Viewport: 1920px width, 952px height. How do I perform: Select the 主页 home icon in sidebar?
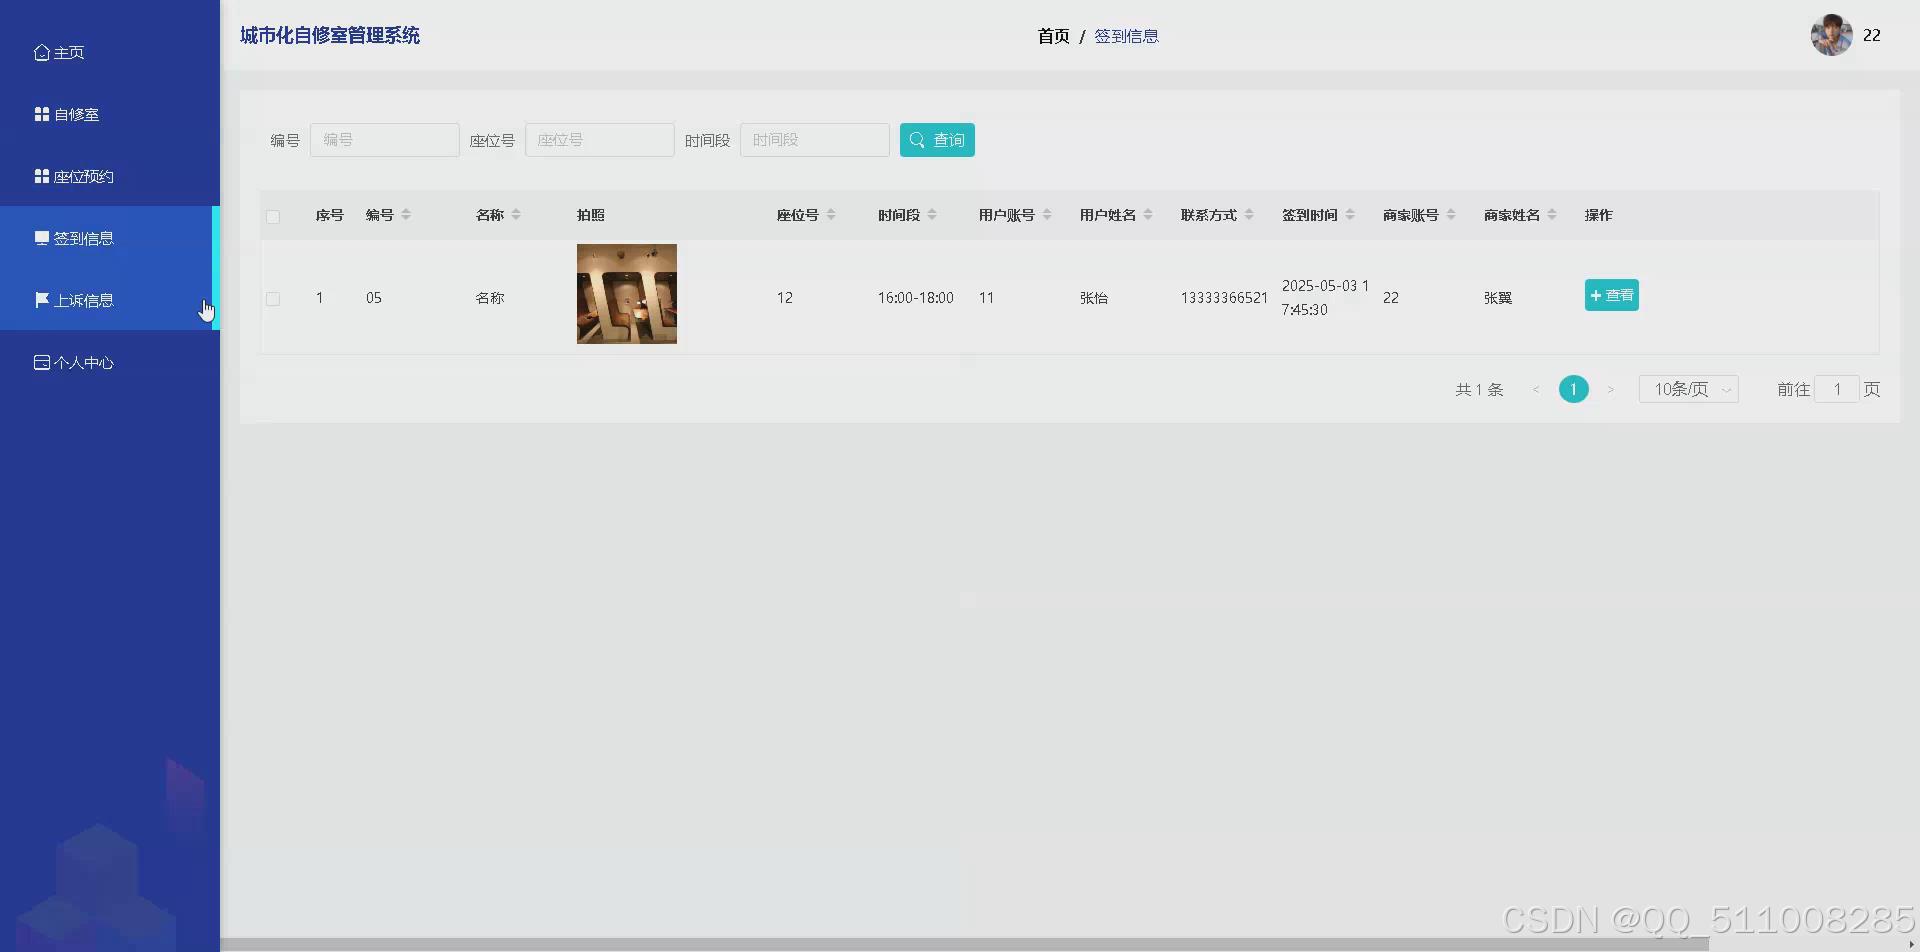click(x=41, y=51)
